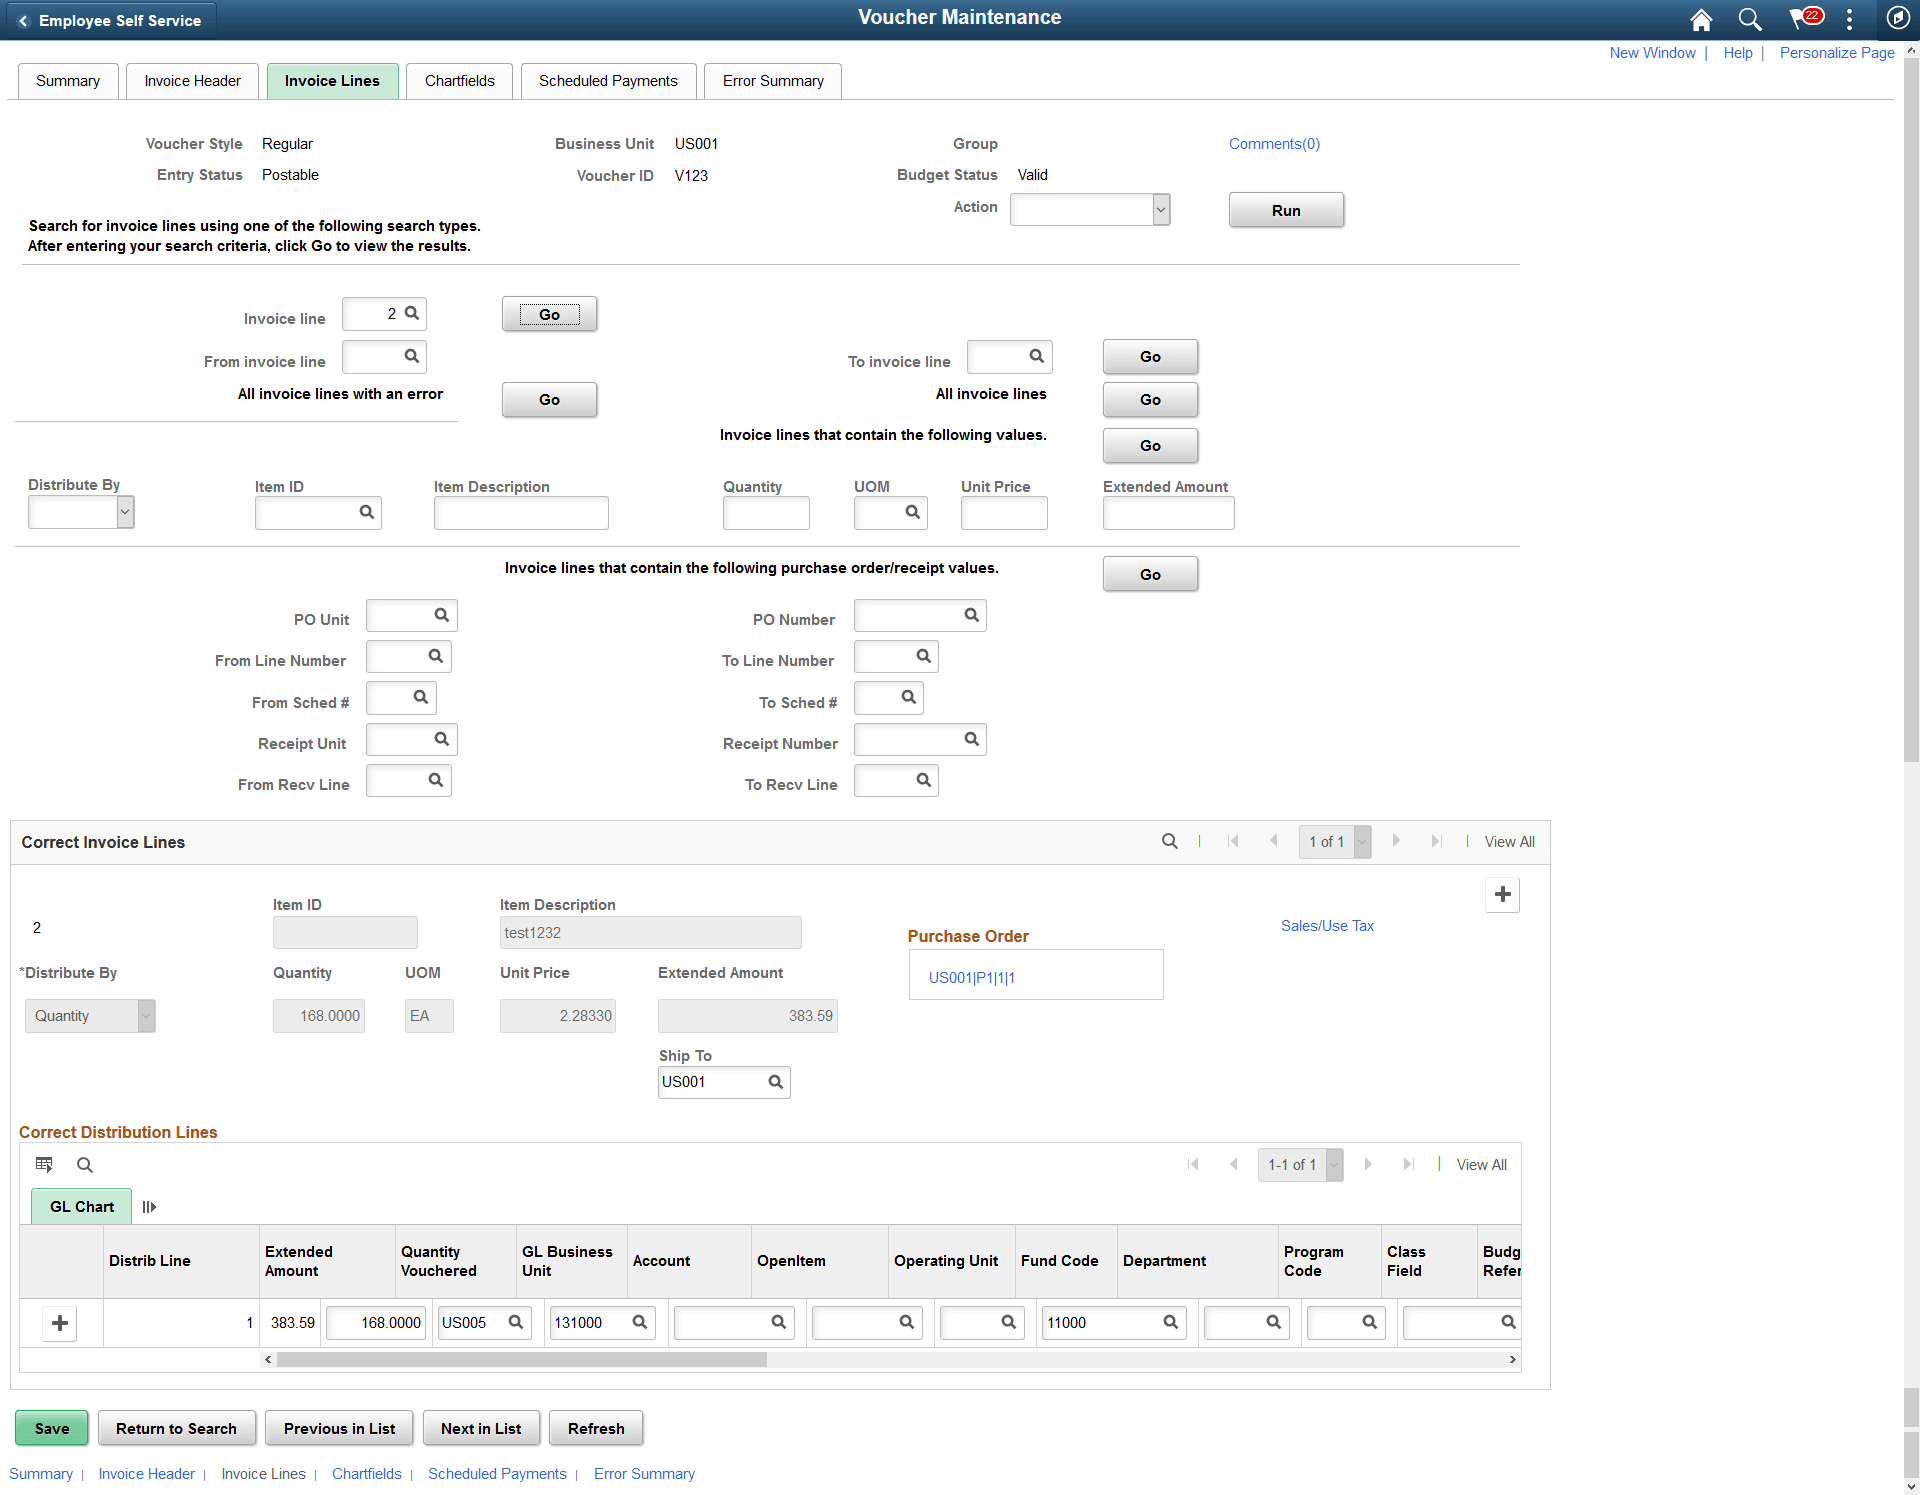Screen dimensions: 1920x1495
Task: Click the Item Description search field
Action: [x=520, y=513]
